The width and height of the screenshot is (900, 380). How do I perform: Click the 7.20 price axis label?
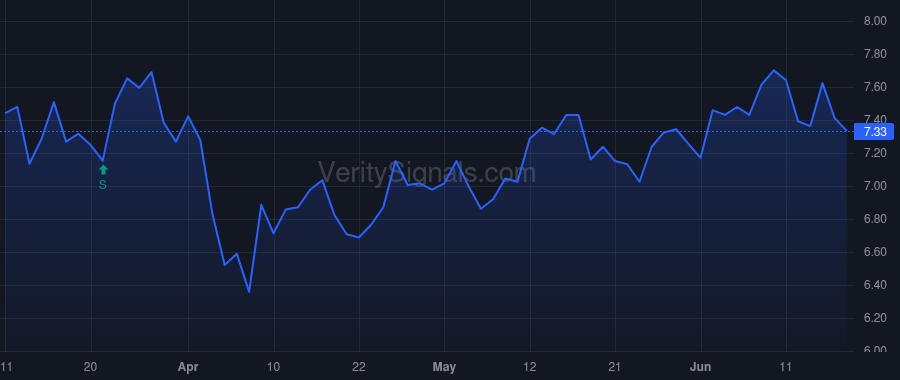[x=875, y=153]
